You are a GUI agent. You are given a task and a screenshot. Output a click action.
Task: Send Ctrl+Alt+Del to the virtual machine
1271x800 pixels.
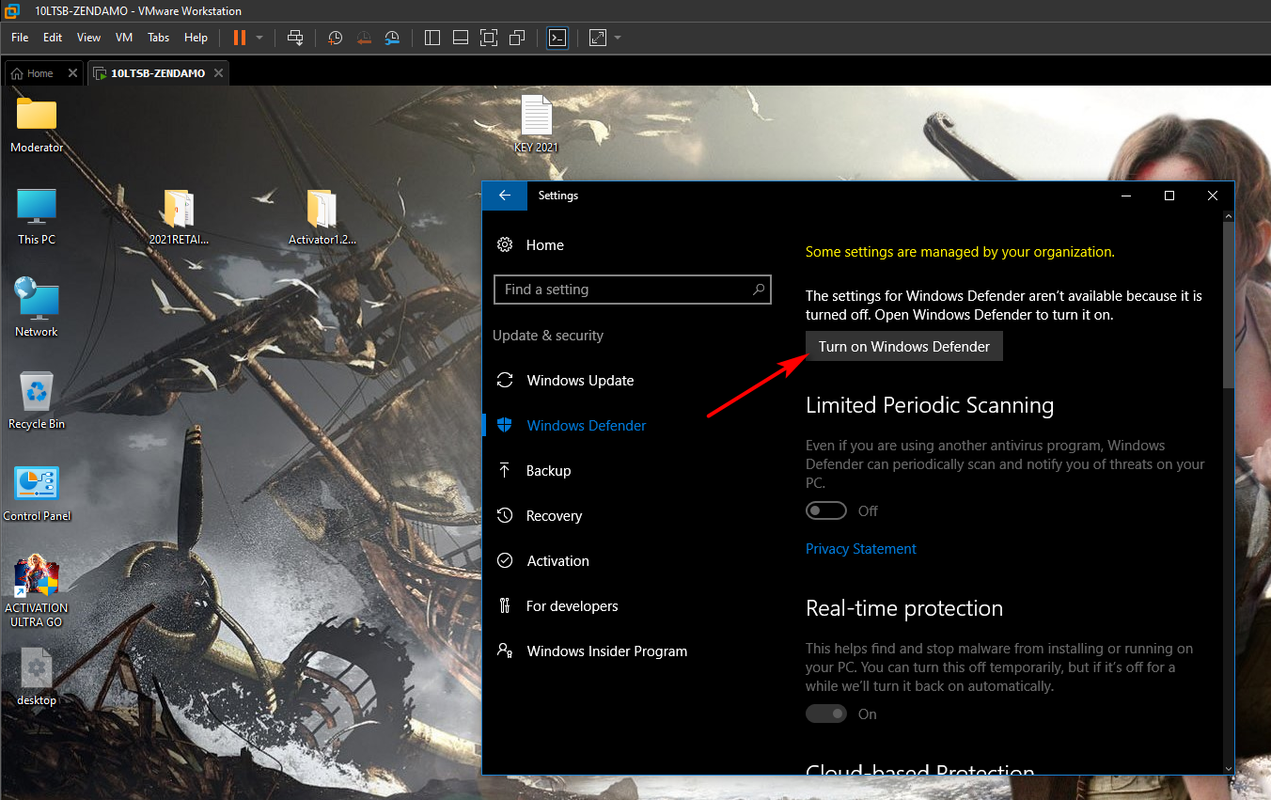click(296, 37)
